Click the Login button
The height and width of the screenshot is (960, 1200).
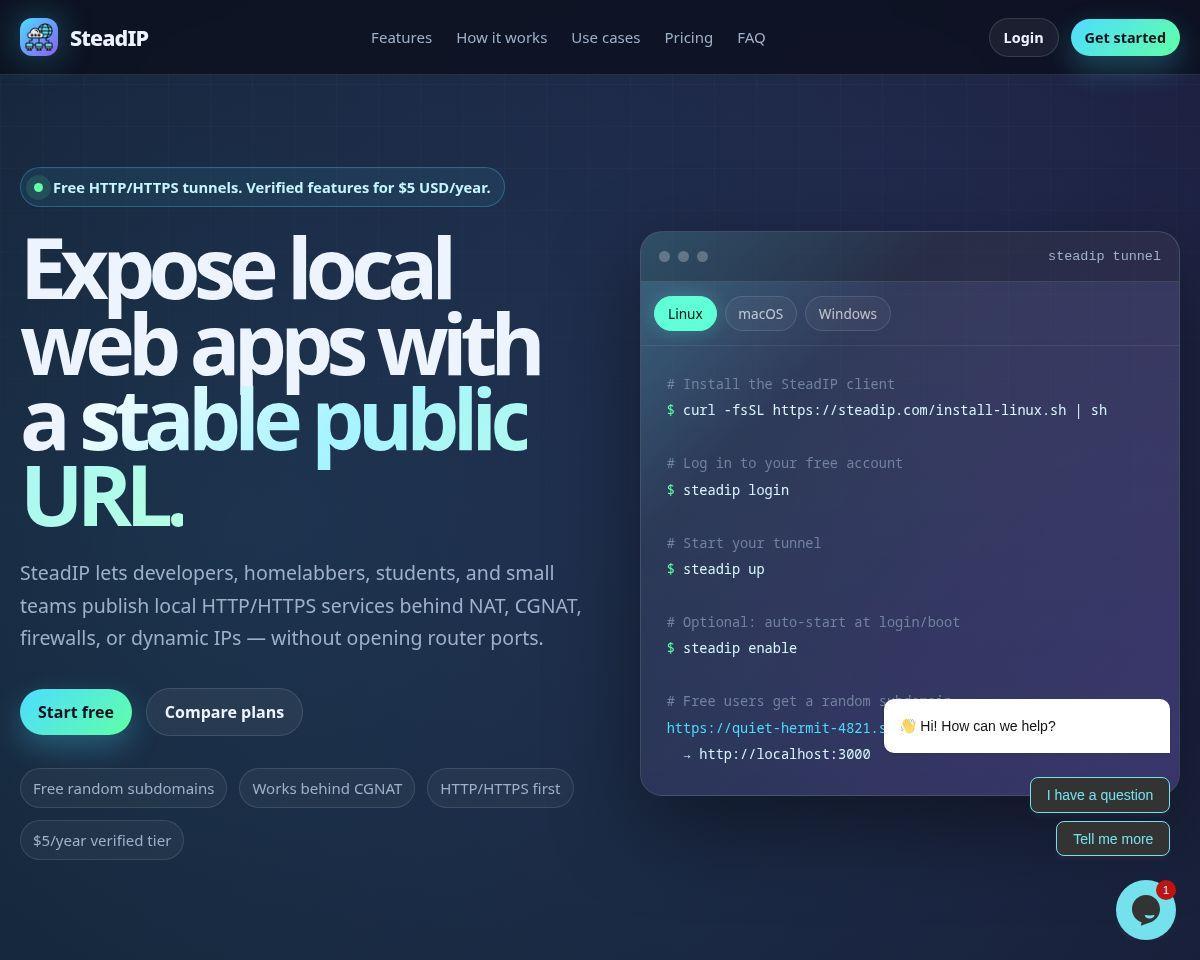point(1023,38)
